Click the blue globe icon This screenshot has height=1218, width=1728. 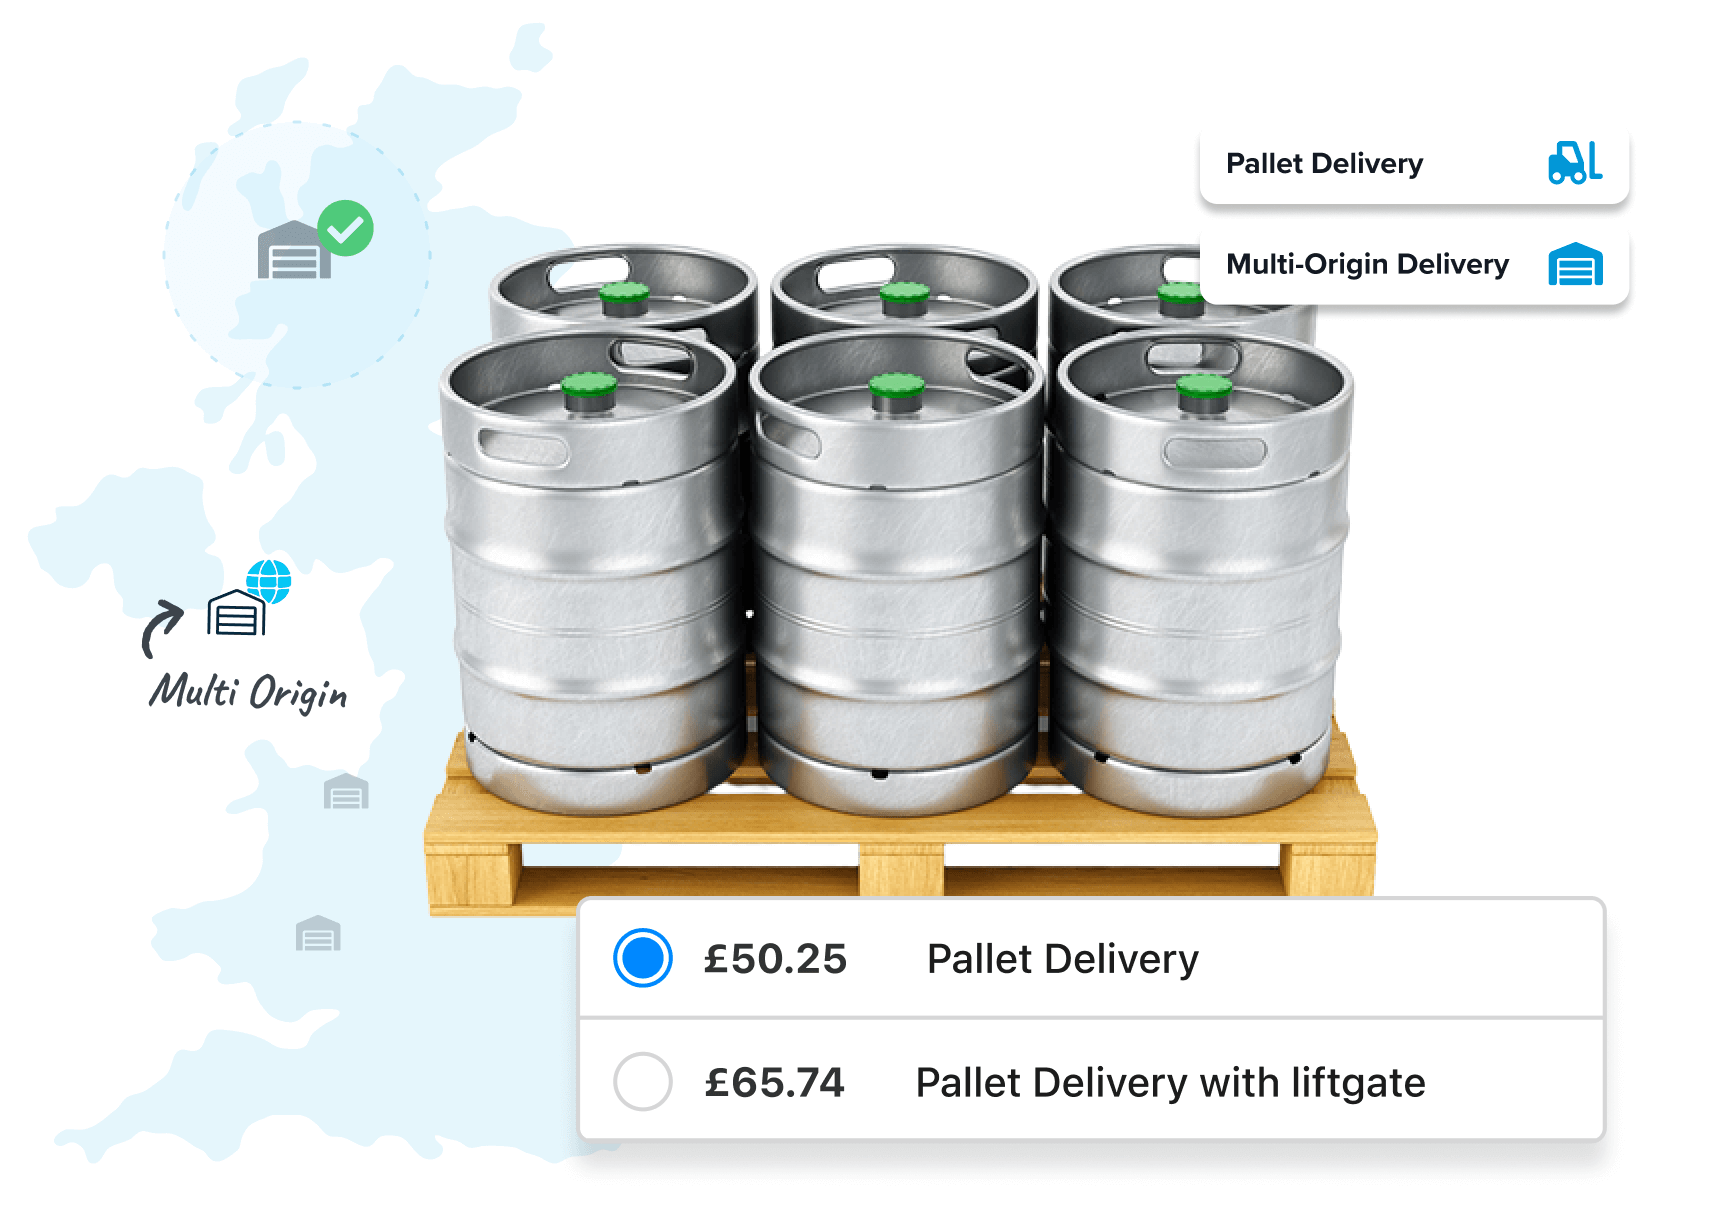(269, 581)
